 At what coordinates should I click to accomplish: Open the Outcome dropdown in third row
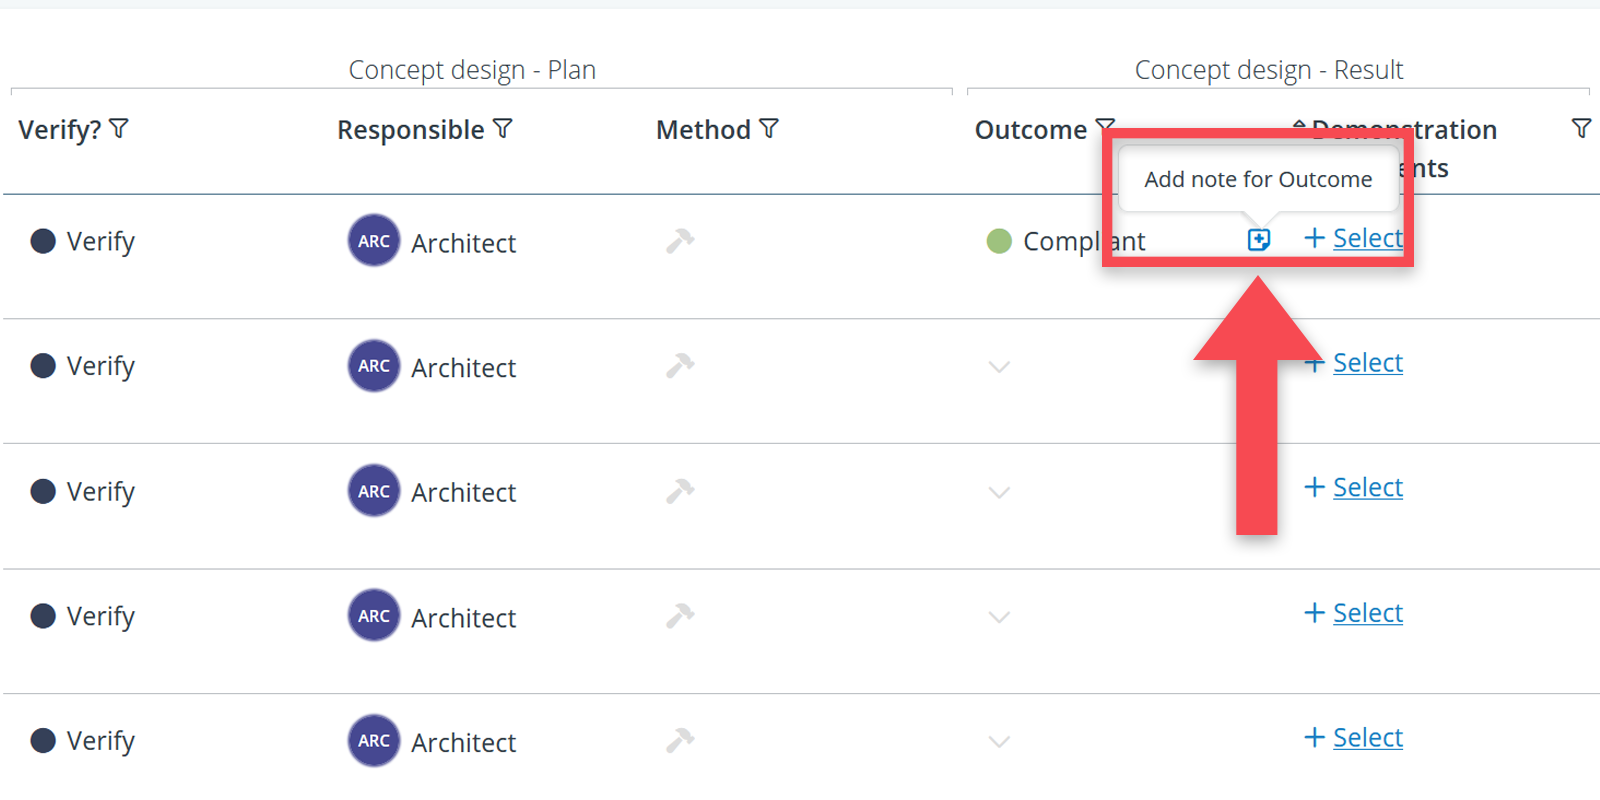coord(999,492)
